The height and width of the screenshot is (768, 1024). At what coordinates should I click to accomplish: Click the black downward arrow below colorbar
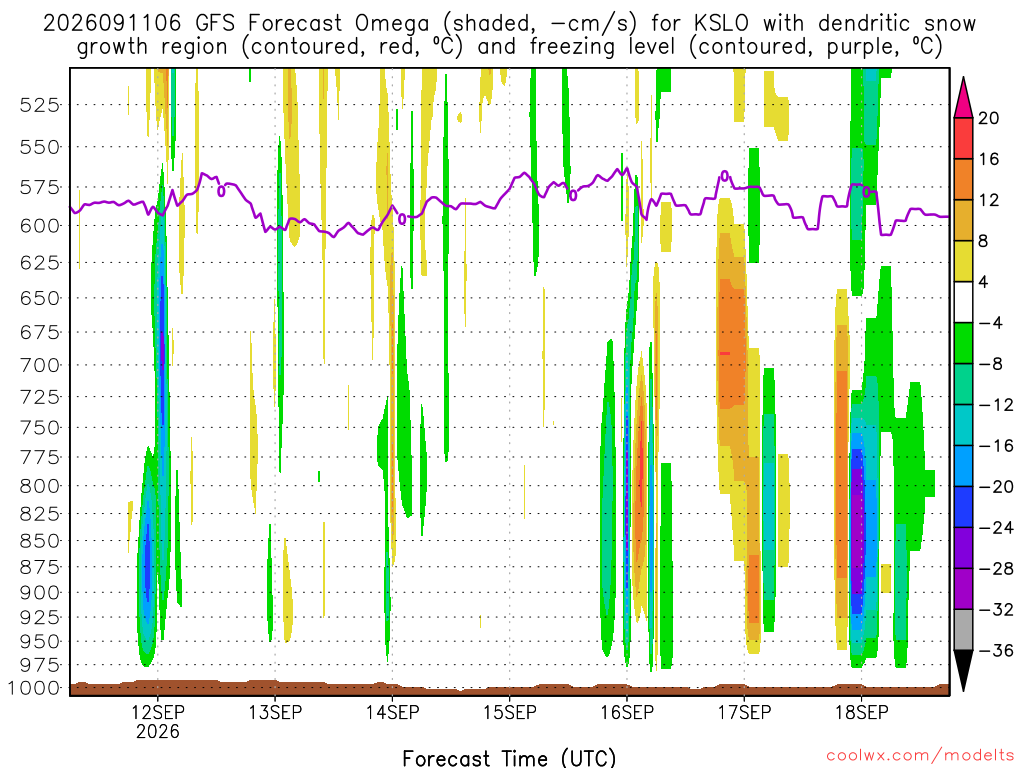[963, 671]
